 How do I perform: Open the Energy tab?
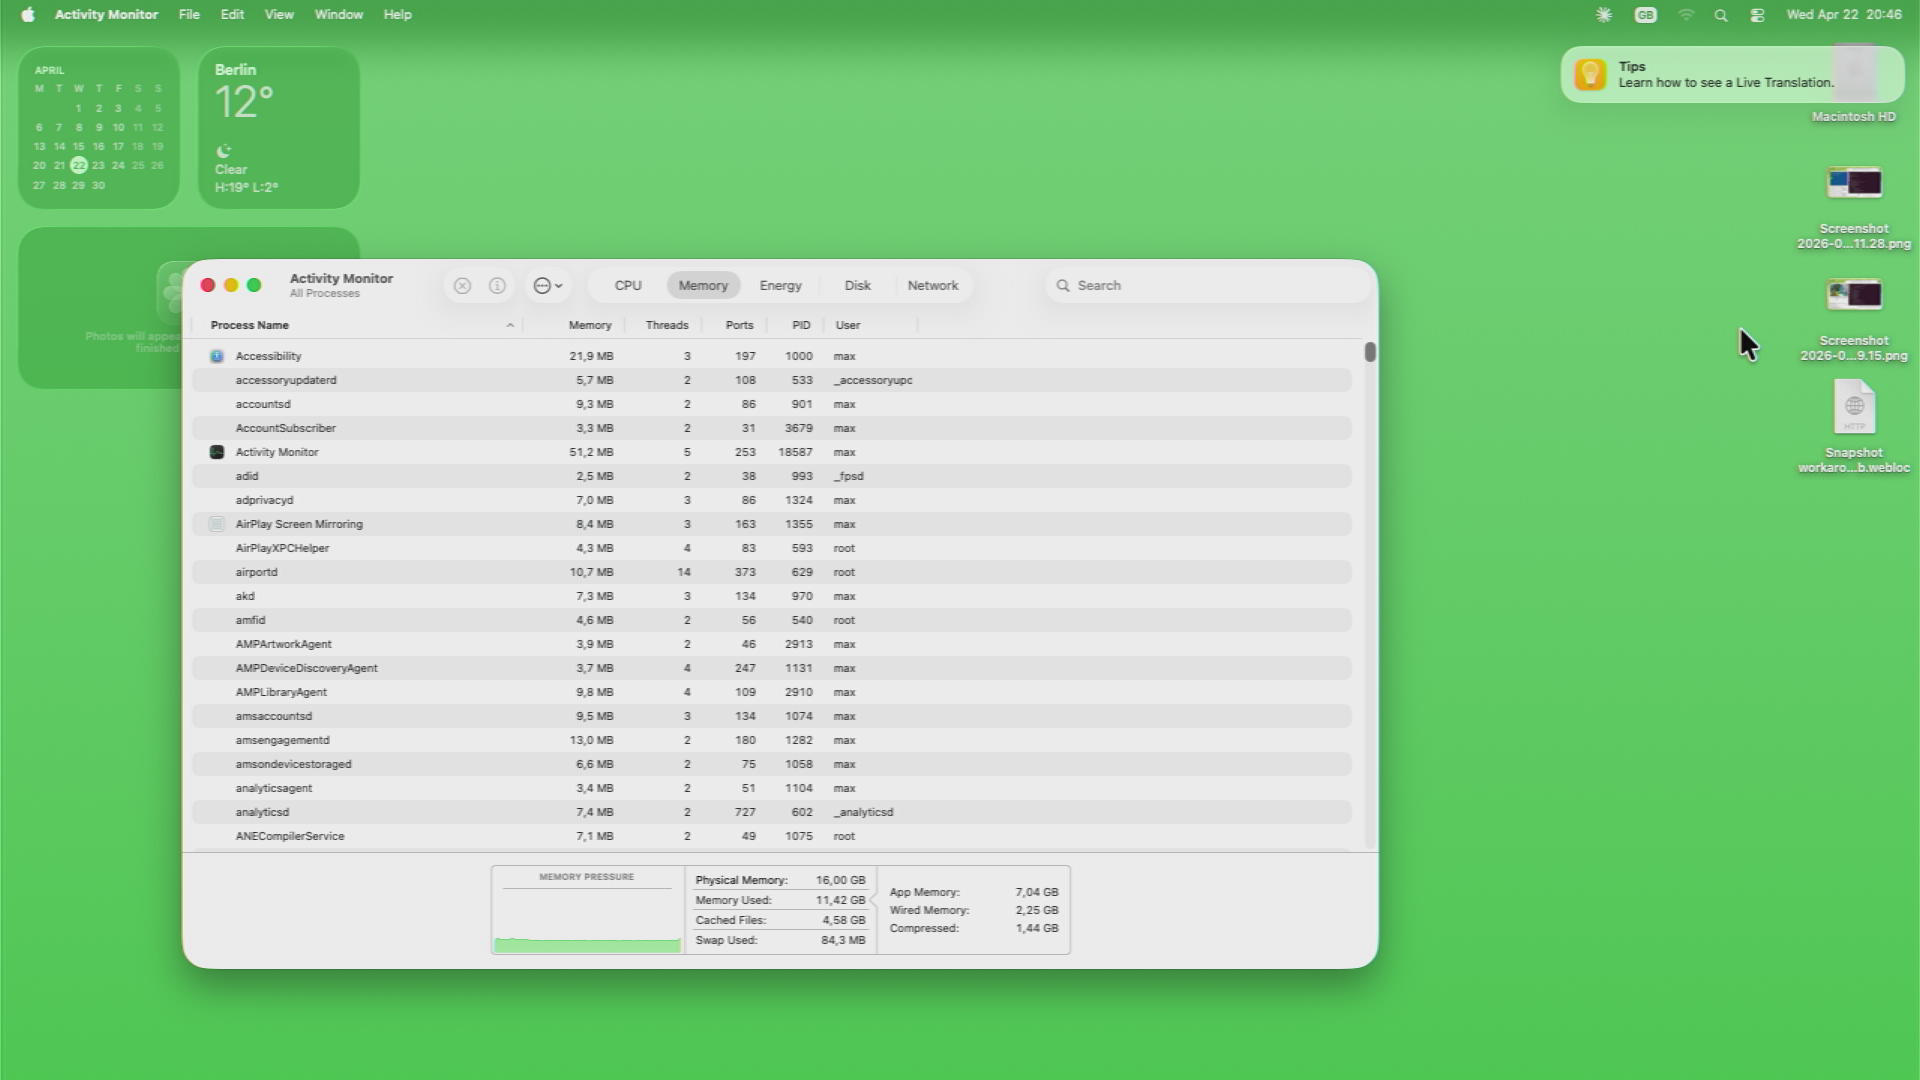coord(780,285)
